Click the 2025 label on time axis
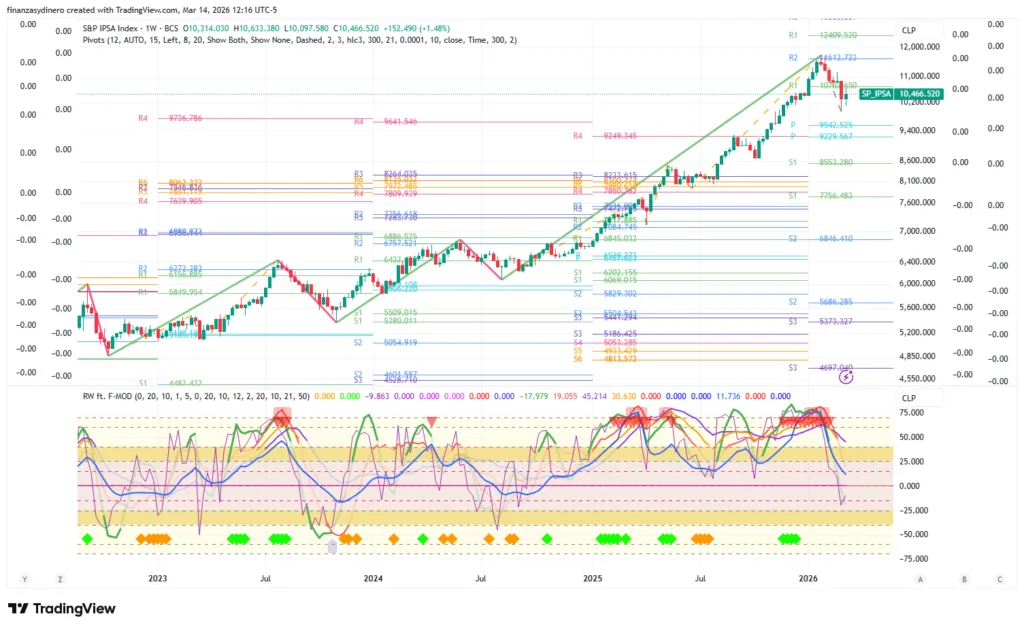 [592, 578]
